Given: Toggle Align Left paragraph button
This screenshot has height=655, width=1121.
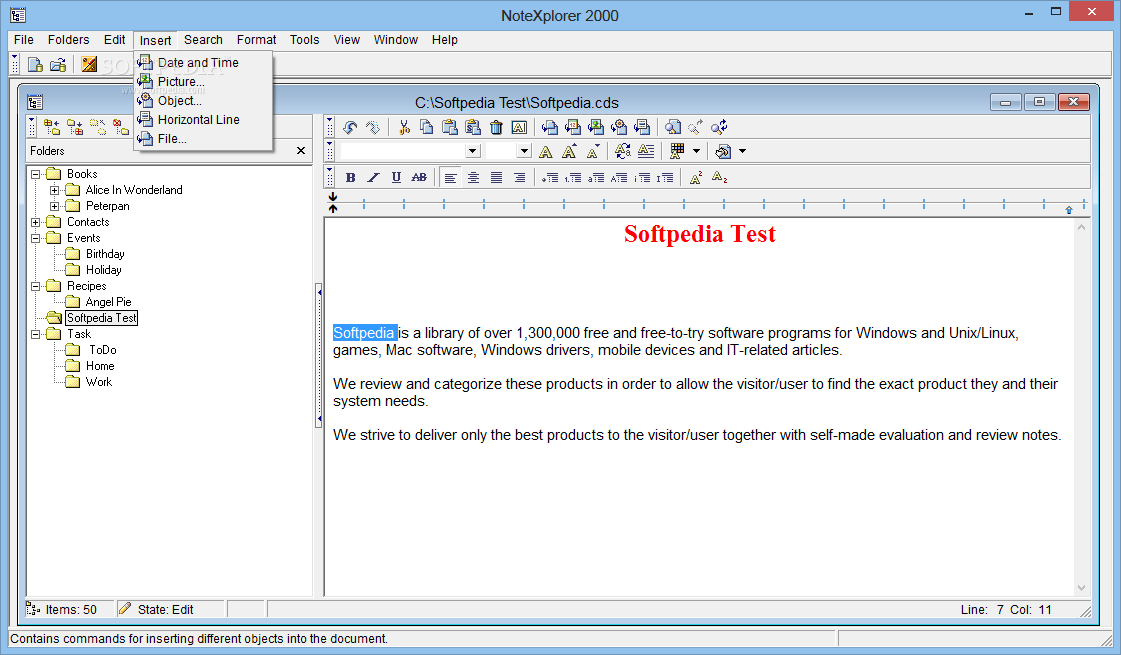Looking at the screenshot, I should pos(450,177).
